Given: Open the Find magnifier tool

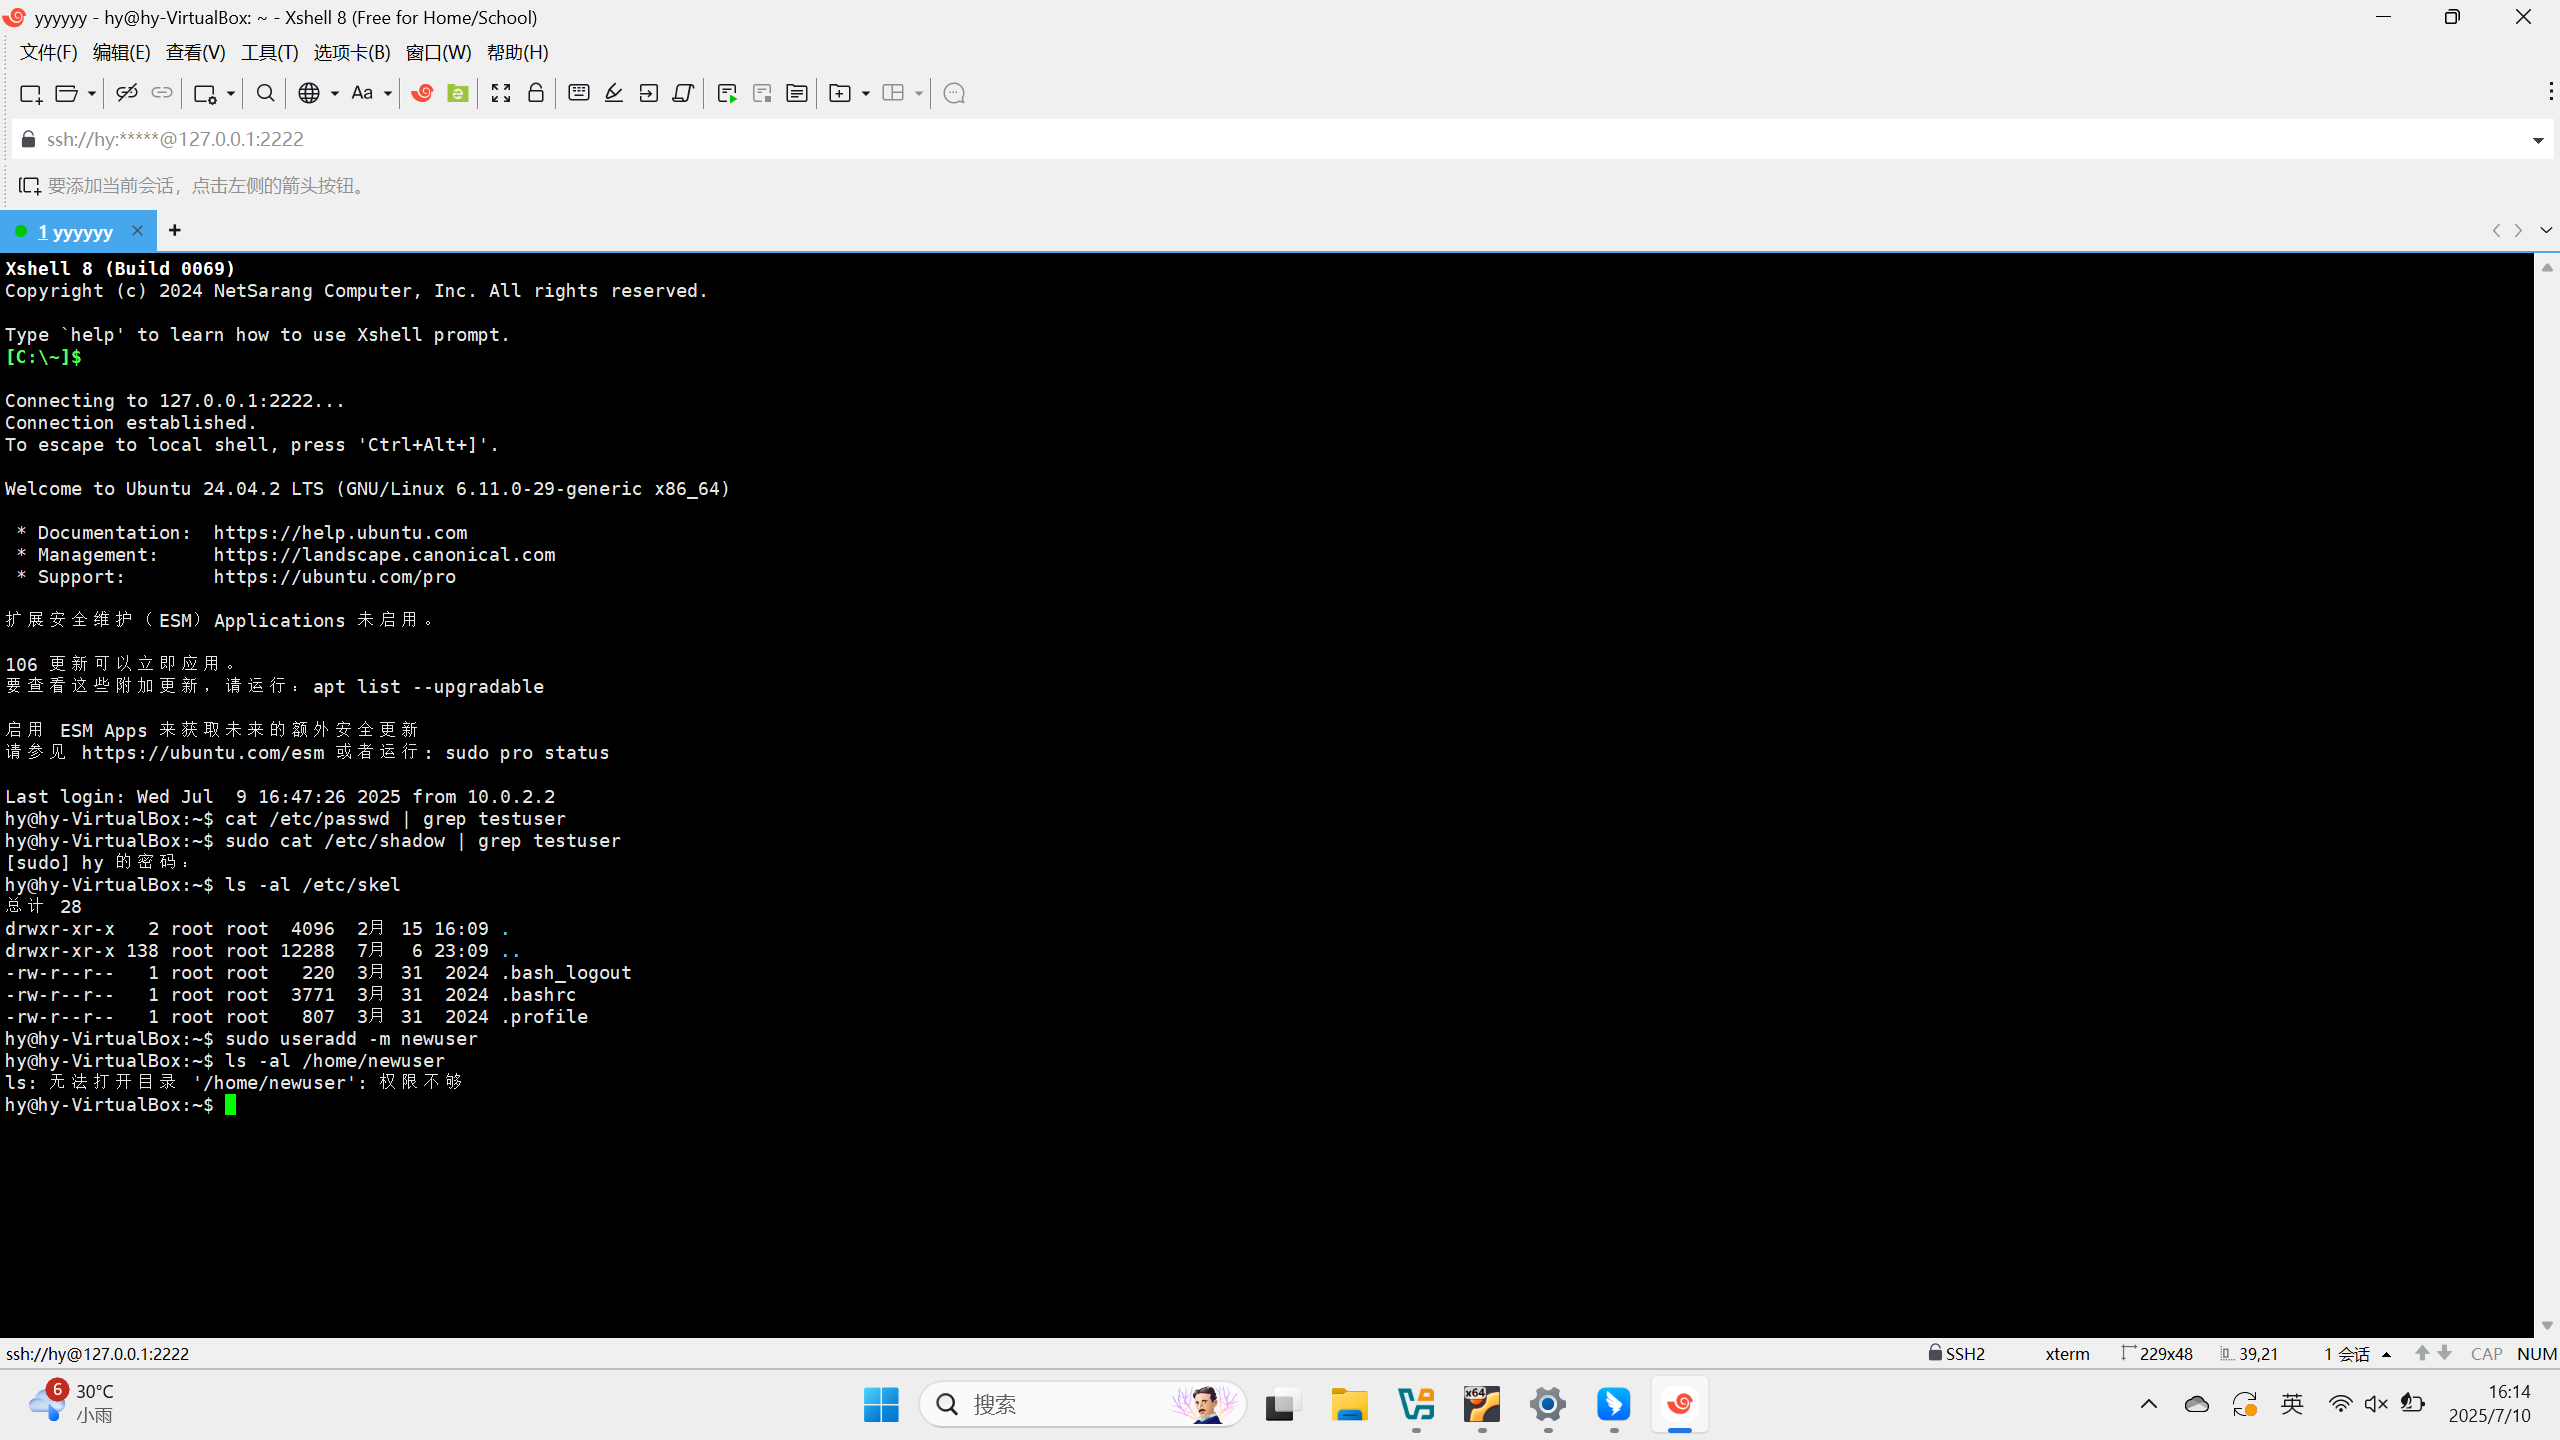Looking at the screenshot, I should click(x=265, y=93).
